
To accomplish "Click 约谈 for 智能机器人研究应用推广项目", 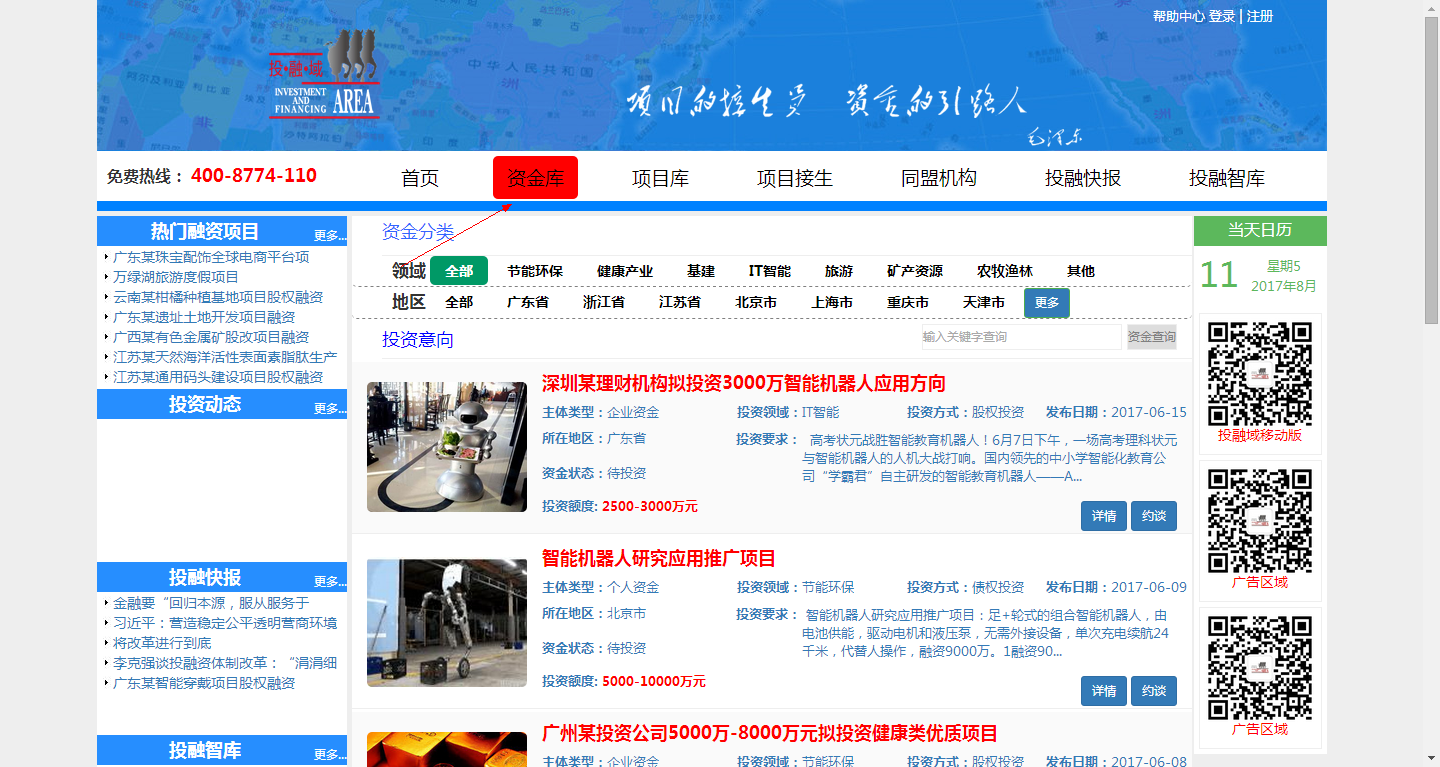I will 1154,691.
